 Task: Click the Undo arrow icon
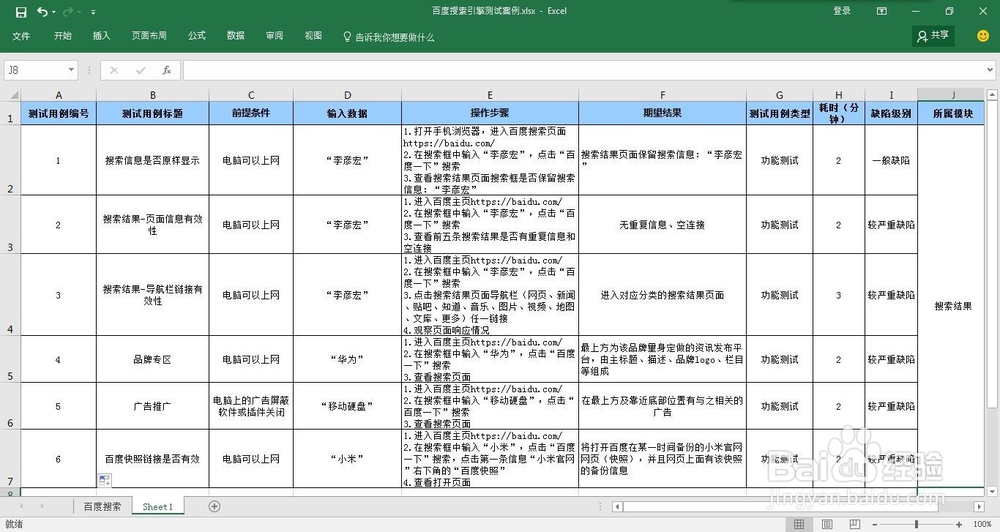coord(41,11)
